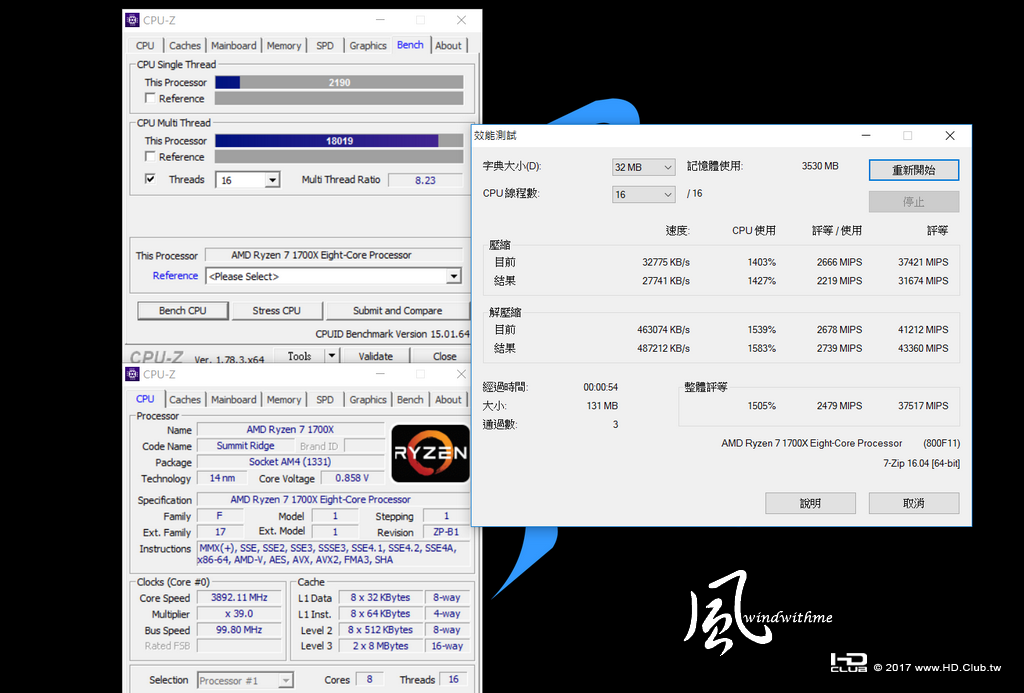
Task: Open the Threads count dropdown
Action: [x=272, y=180]
